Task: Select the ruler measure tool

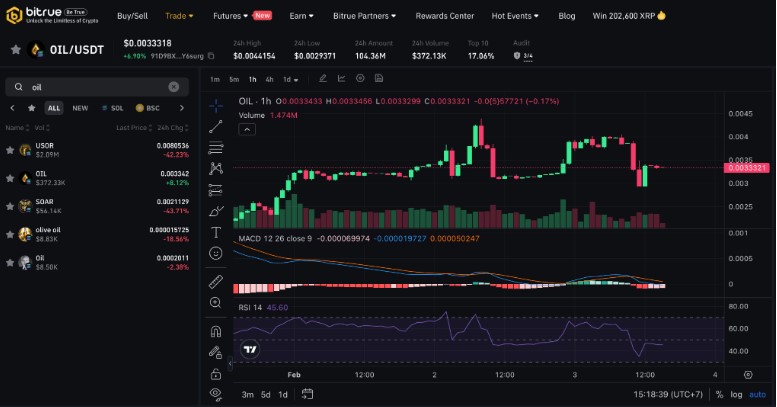Action: [x=216, y=282]
